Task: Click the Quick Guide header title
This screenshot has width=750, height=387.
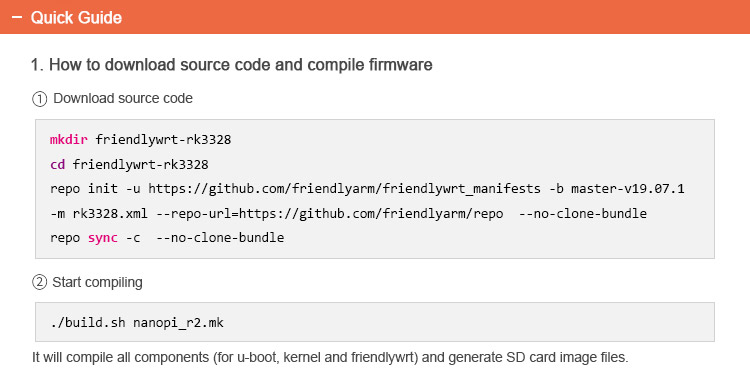Action: click(76, 18)
